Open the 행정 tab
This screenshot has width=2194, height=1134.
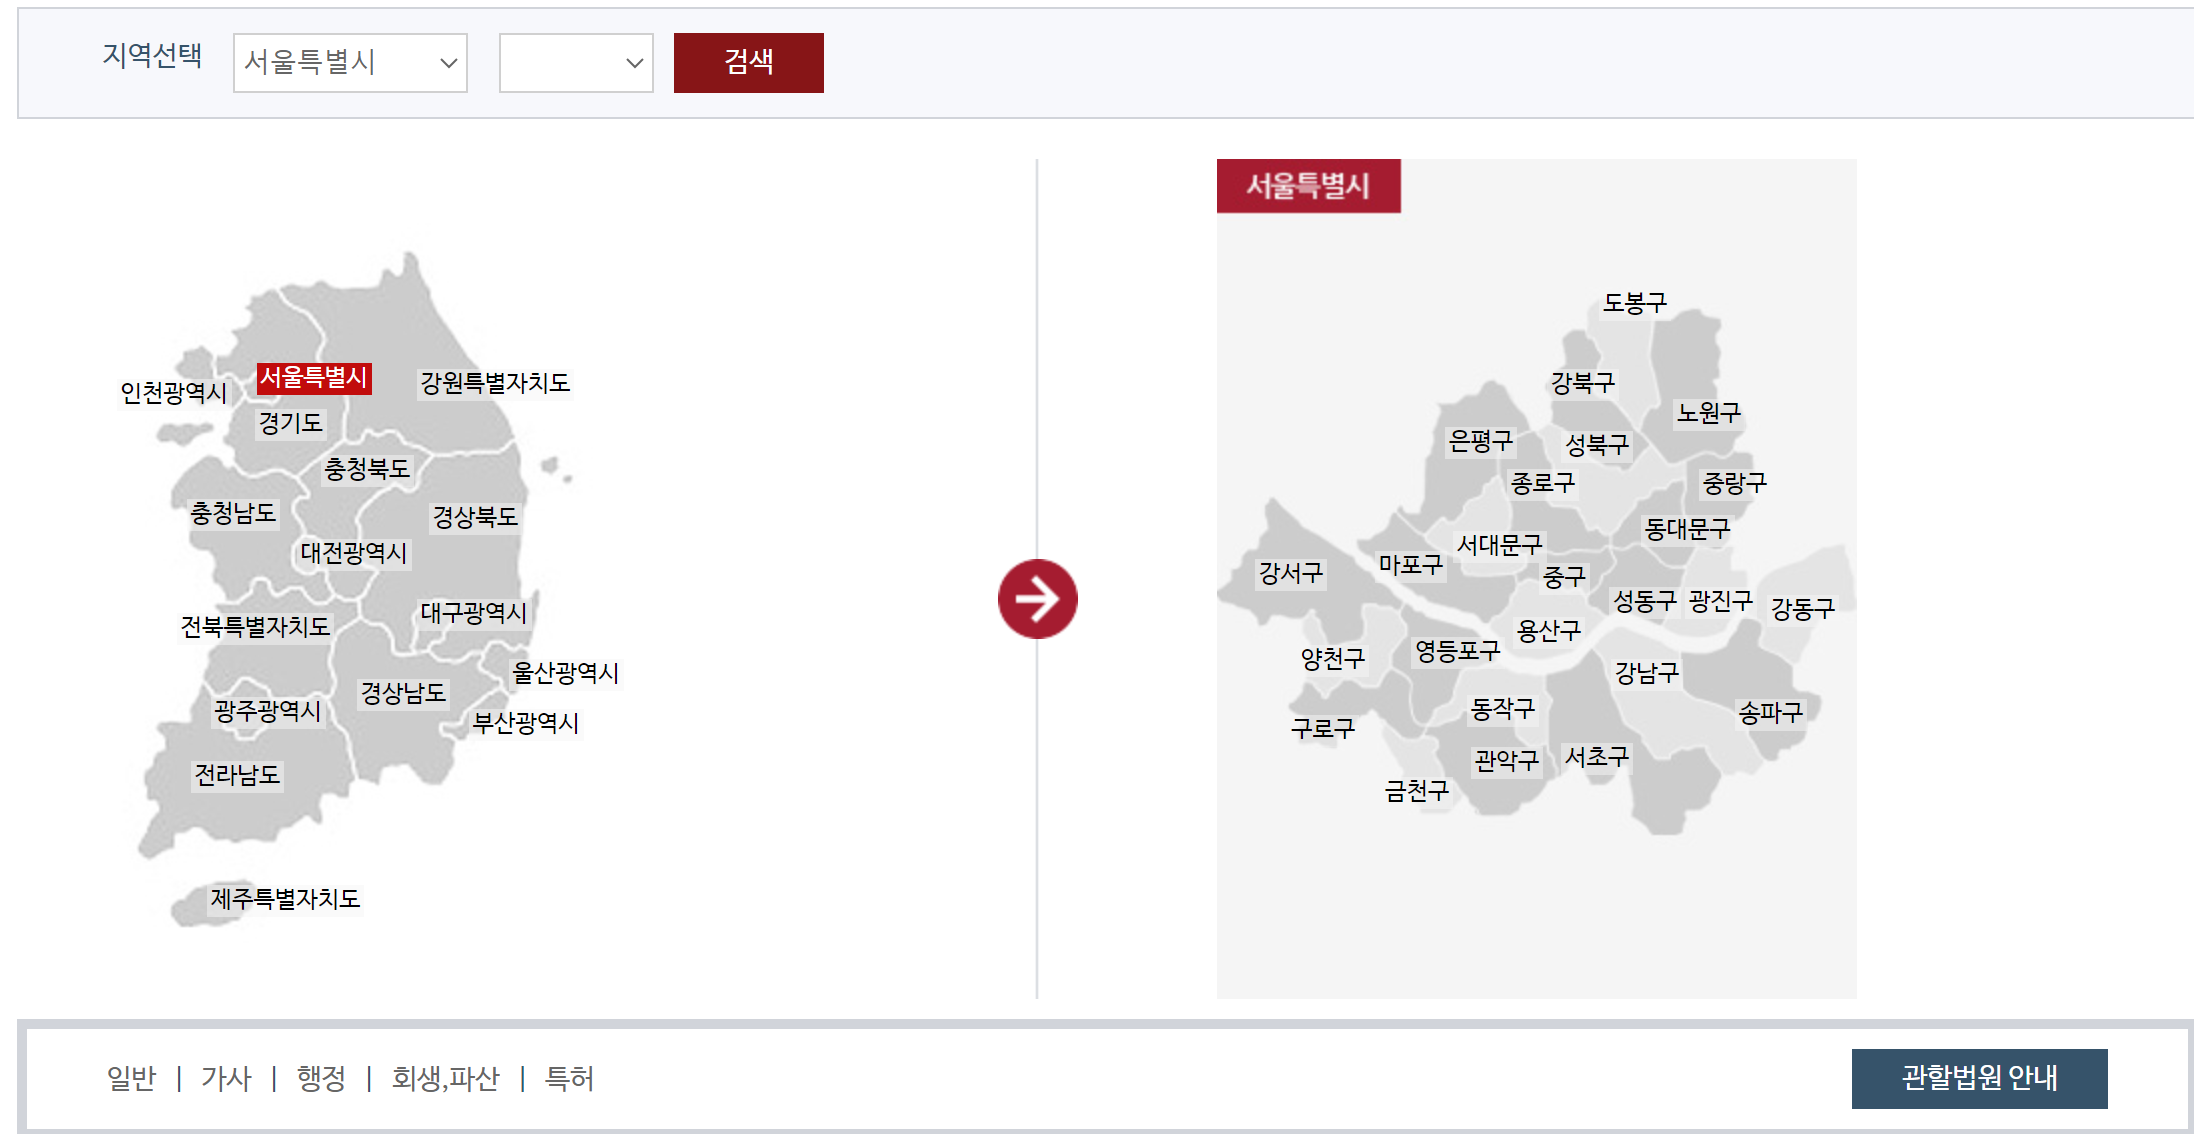click(x=321, y=1078)
